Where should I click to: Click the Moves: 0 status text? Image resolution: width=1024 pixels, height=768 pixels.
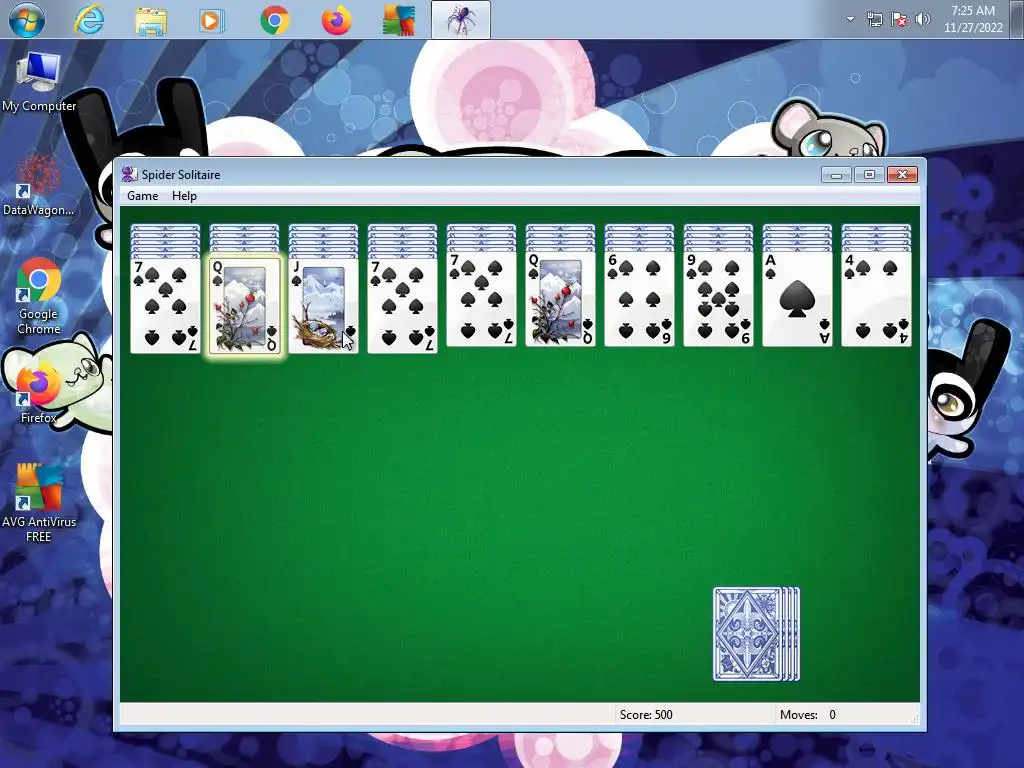808,714
